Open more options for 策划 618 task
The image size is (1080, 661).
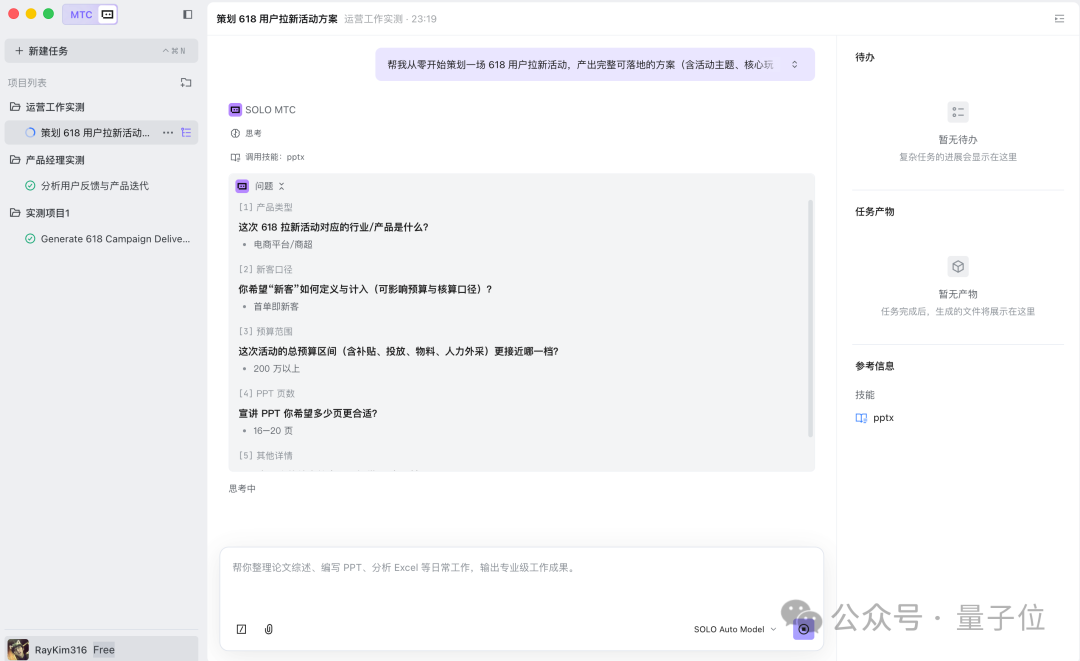(x=168, y=133)
